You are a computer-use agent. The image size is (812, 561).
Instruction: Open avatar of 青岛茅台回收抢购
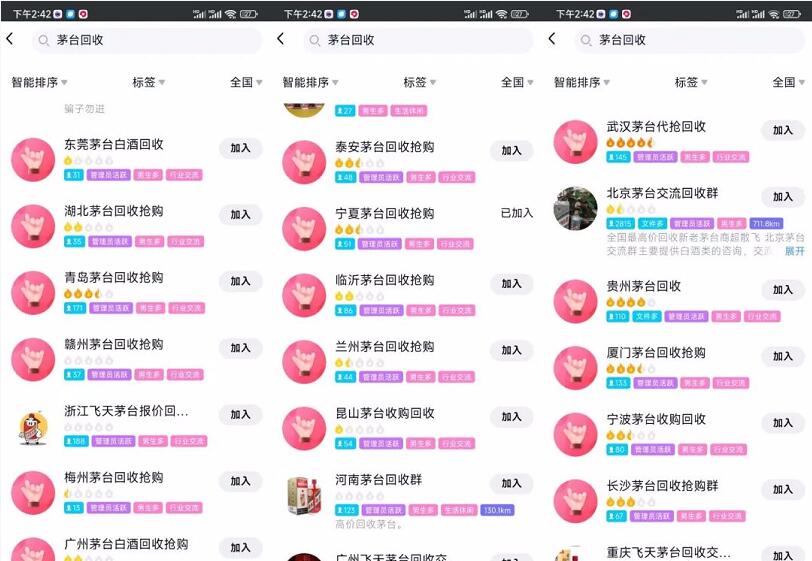click(33, 293)
